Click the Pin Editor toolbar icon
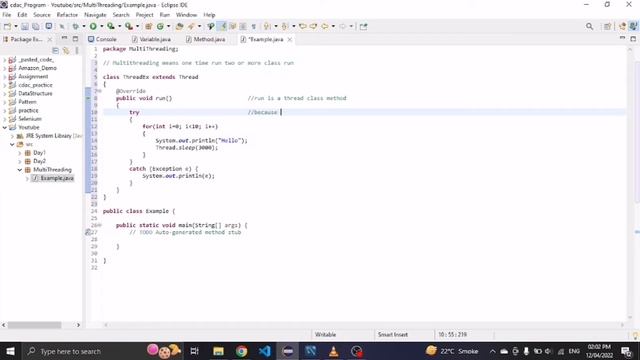The width and height of the screenshot is (640, 360). click(363, 27)
